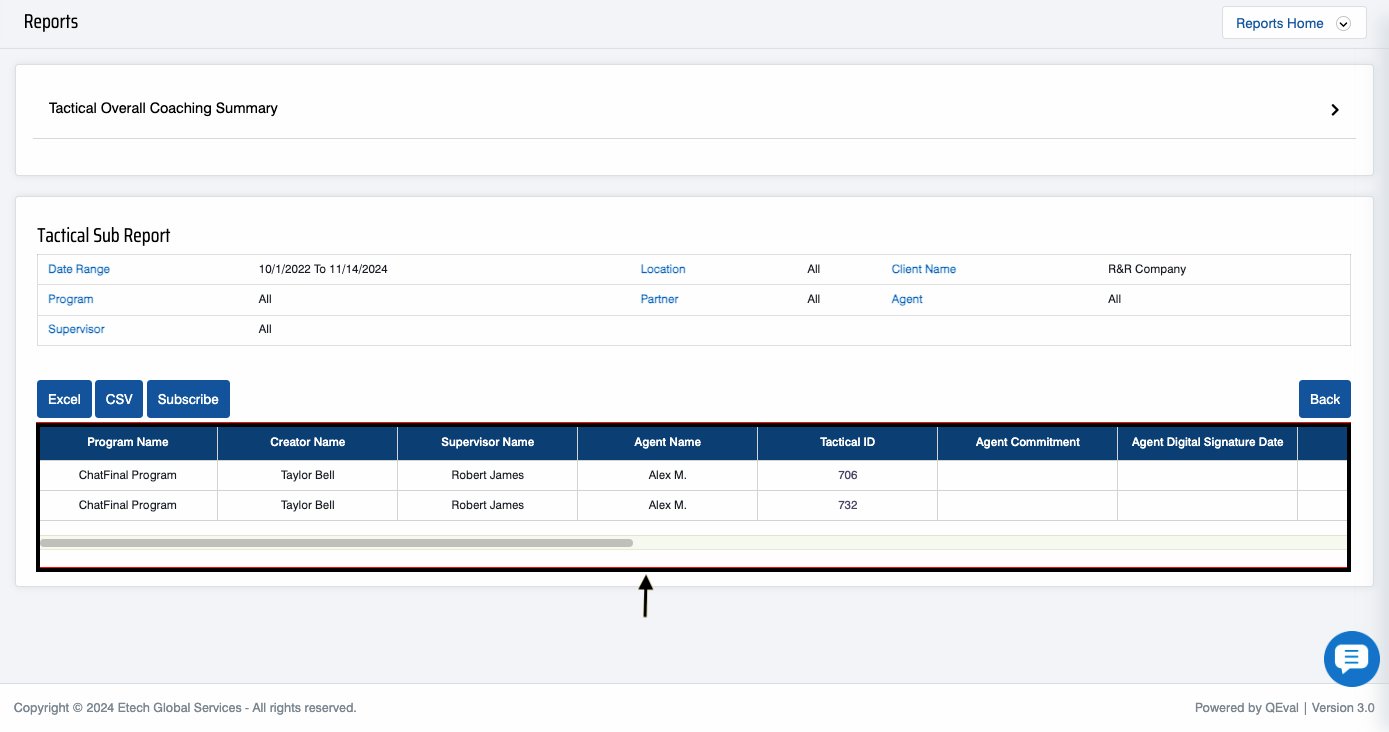This screenshot has width=1389, height=732.
Task: Download the report with the CSV button
Action: 119,399
